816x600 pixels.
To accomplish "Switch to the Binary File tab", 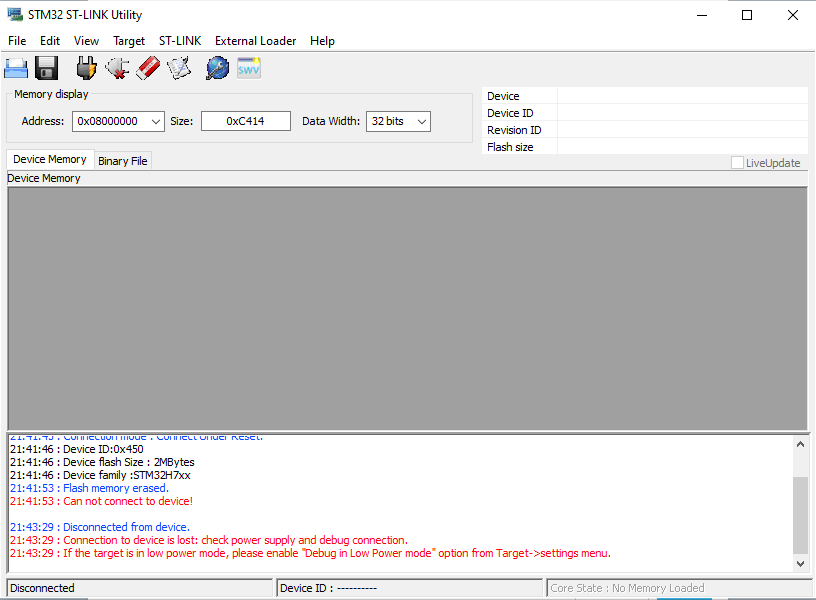I will coord(123,161).
